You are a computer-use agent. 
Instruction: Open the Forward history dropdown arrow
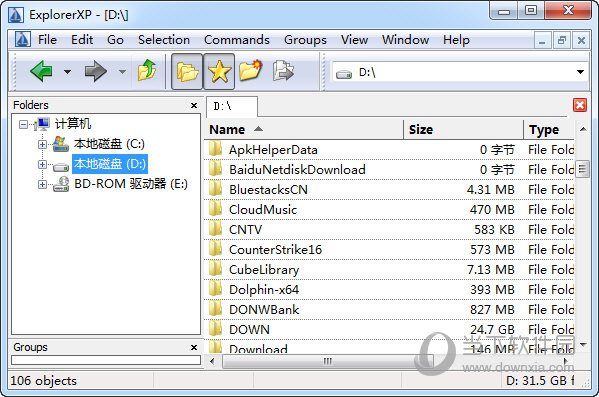[x=122, y=71]
